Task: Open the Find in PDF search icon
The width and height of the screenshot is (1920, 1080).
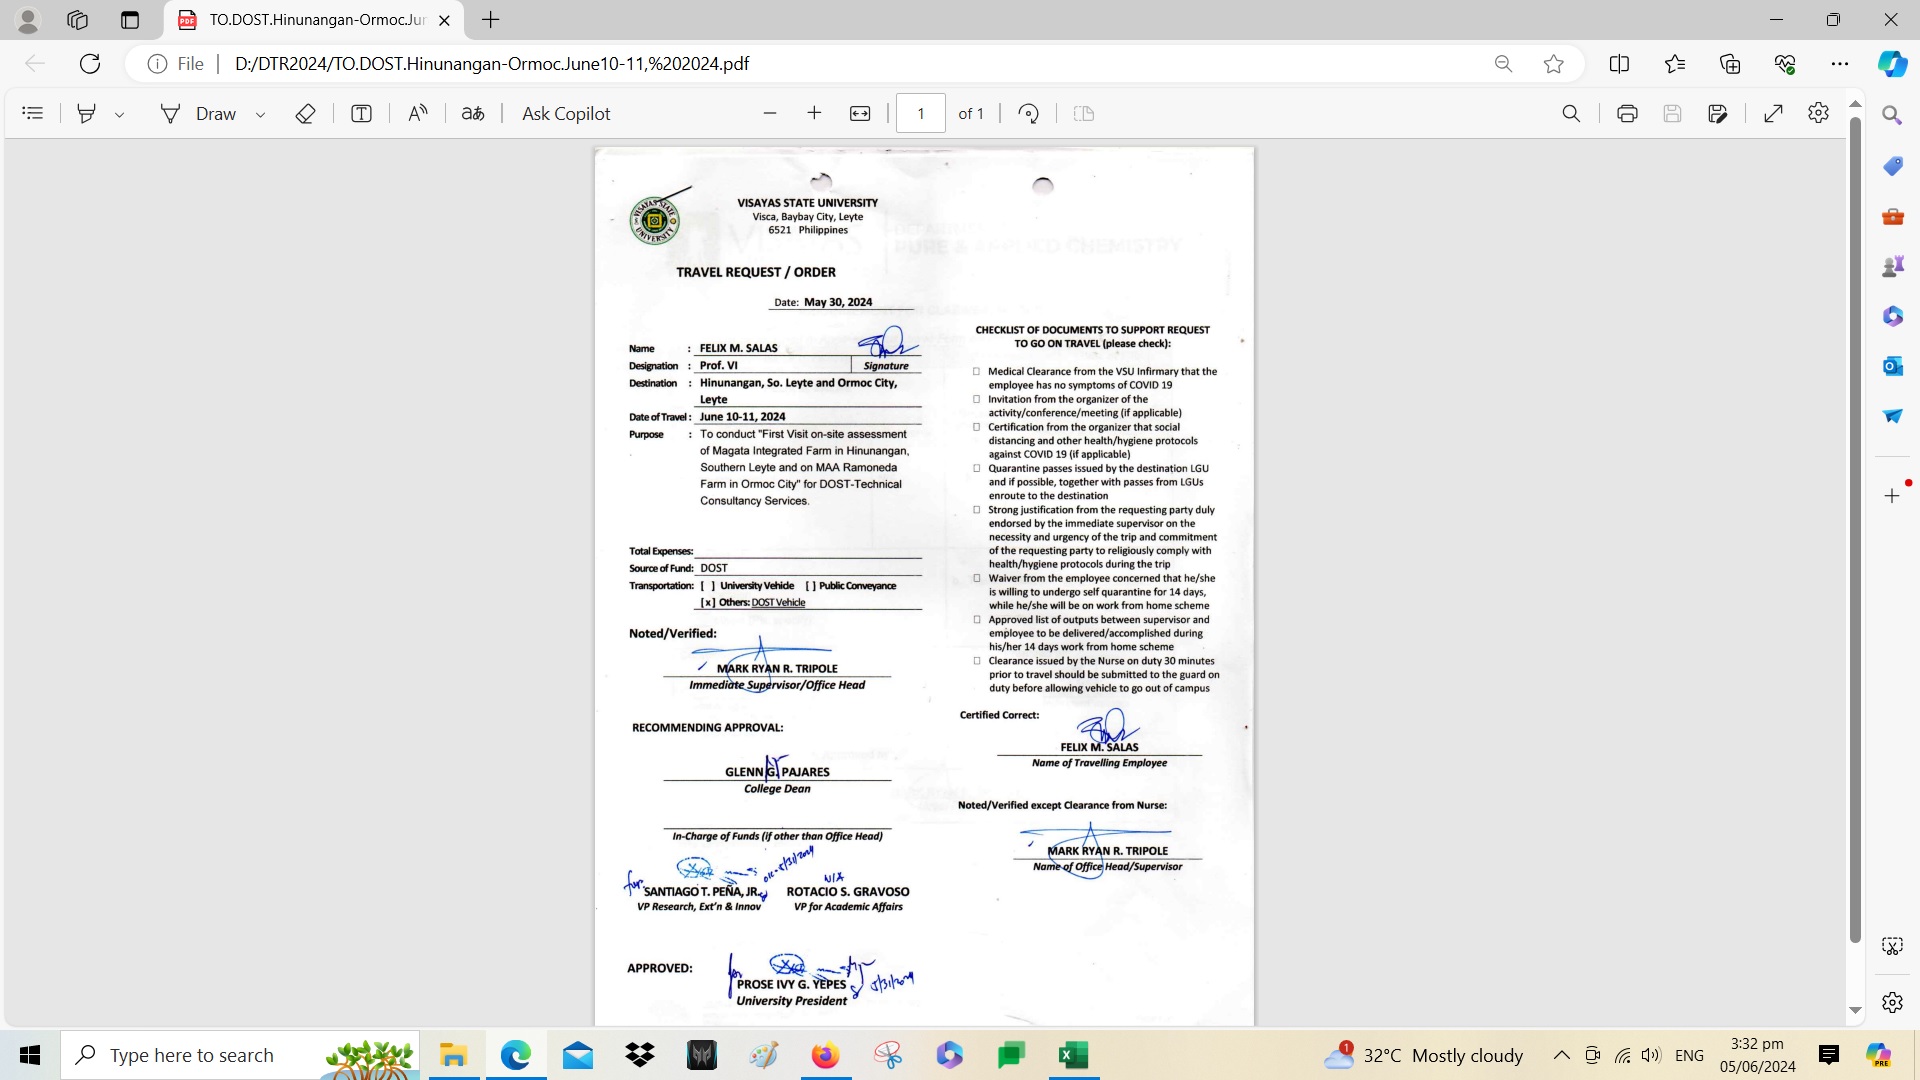Action: pos(1571,114)
